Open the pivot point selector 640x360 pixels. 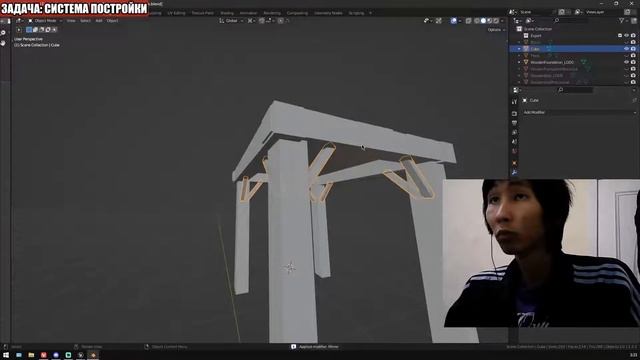coord(251,20)
